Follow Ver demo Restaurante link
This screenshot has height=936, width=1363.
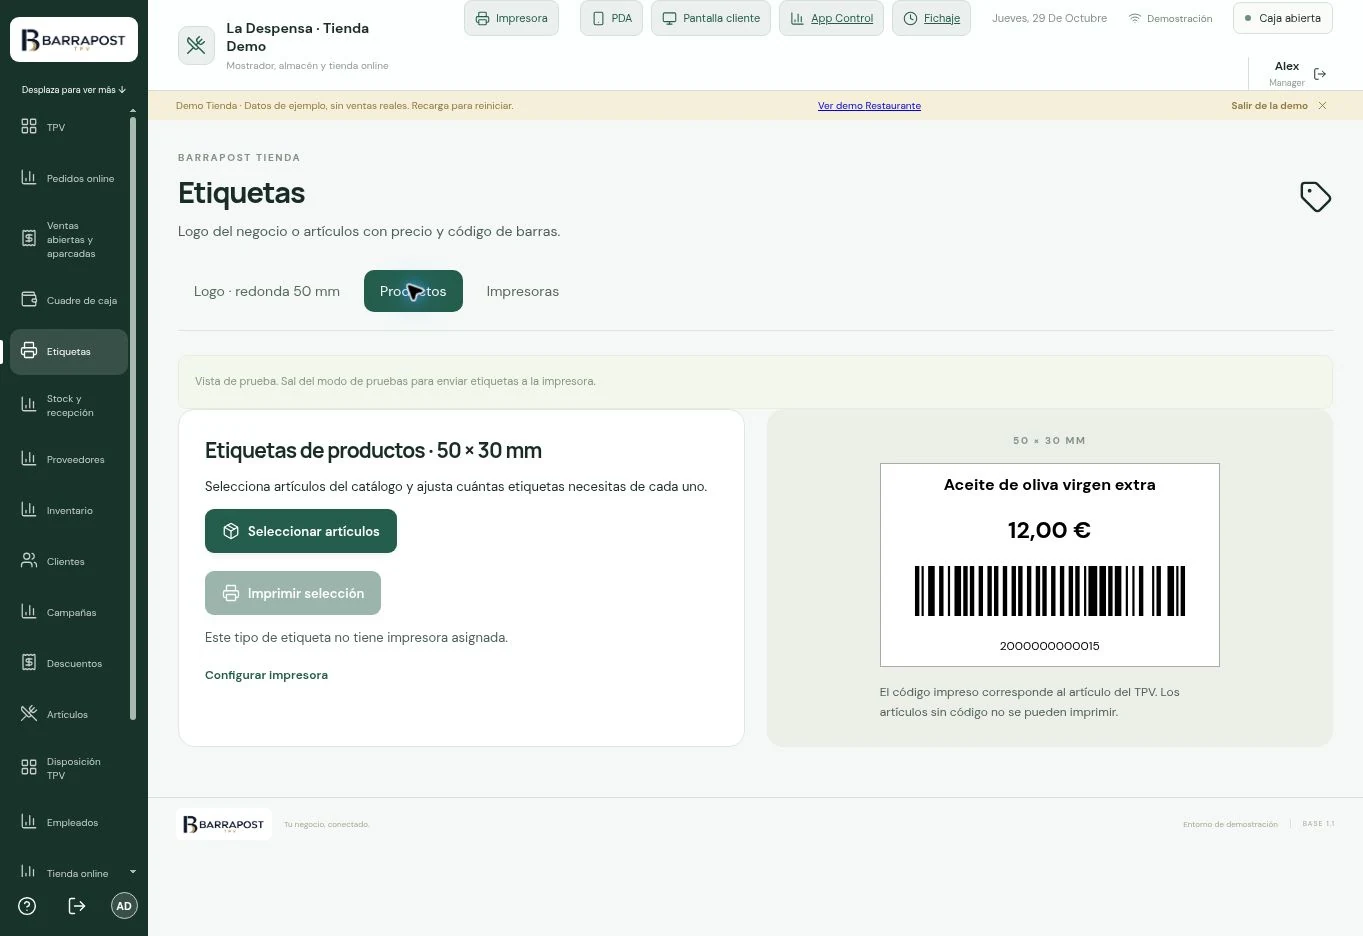coord(869,105)
